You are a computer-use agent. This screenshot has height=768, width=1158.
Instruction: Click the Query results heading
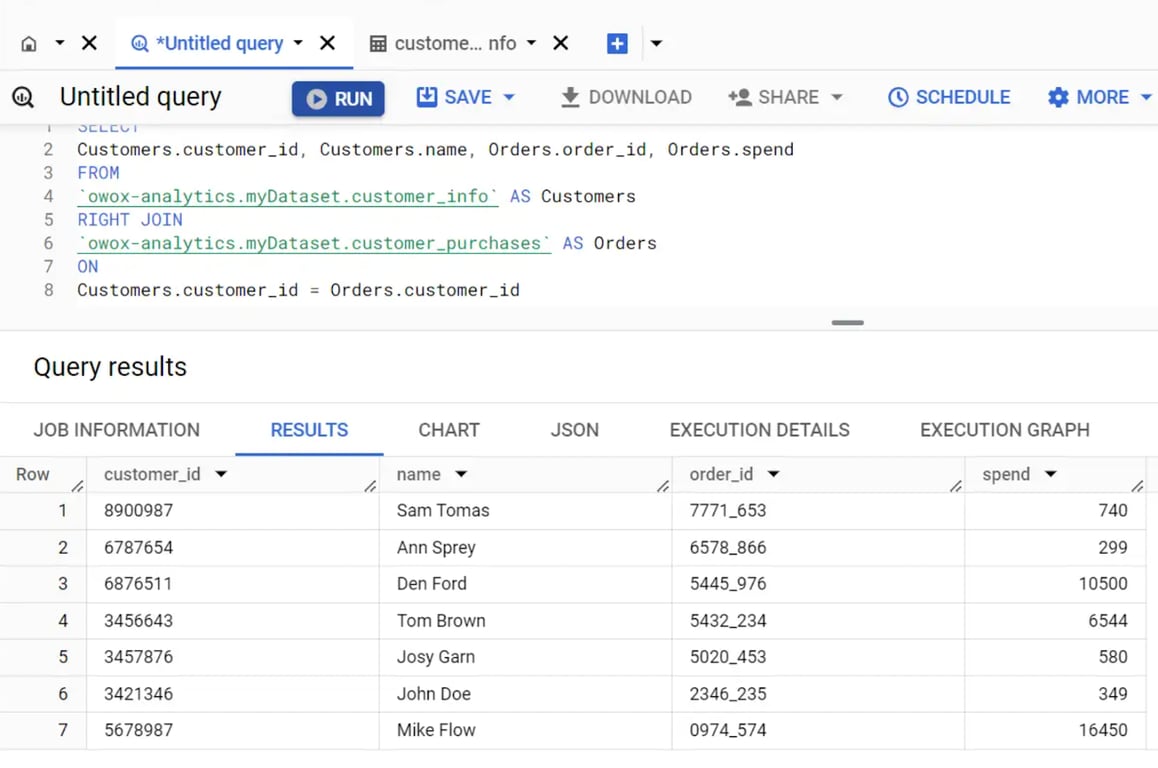[110, 367]
